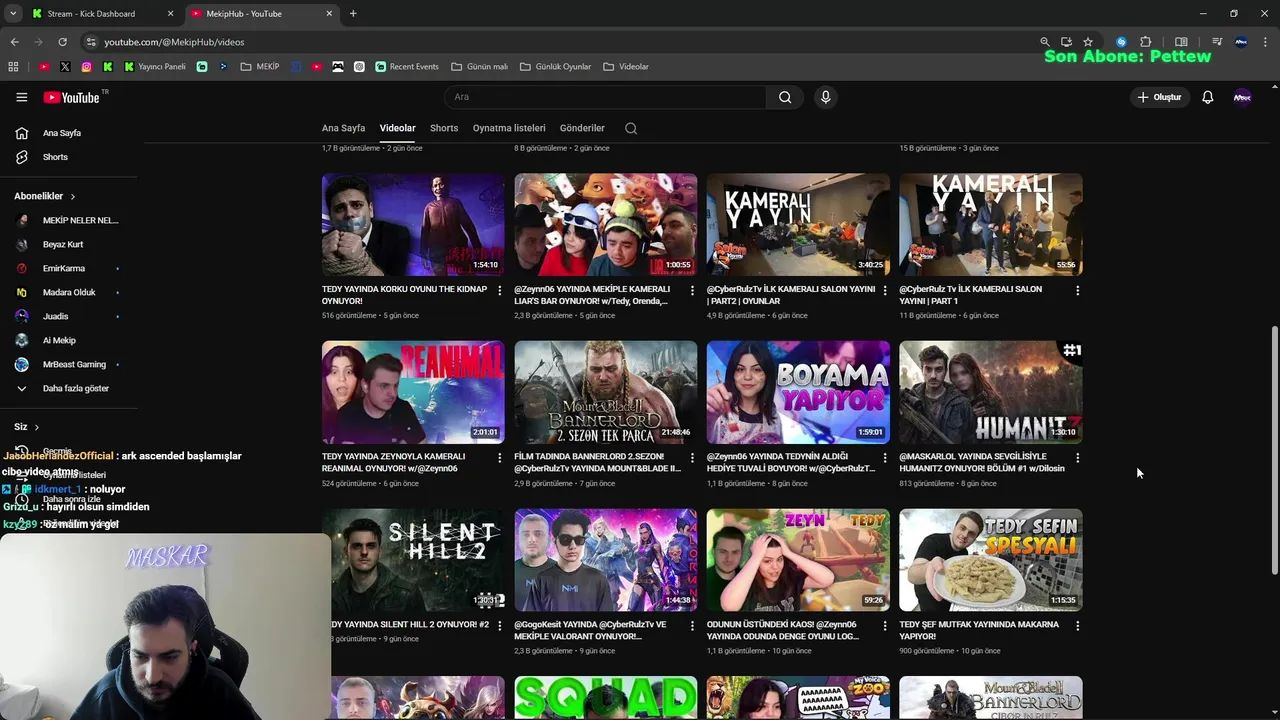Open the Chrome three-dot menu

(1266, 42)
